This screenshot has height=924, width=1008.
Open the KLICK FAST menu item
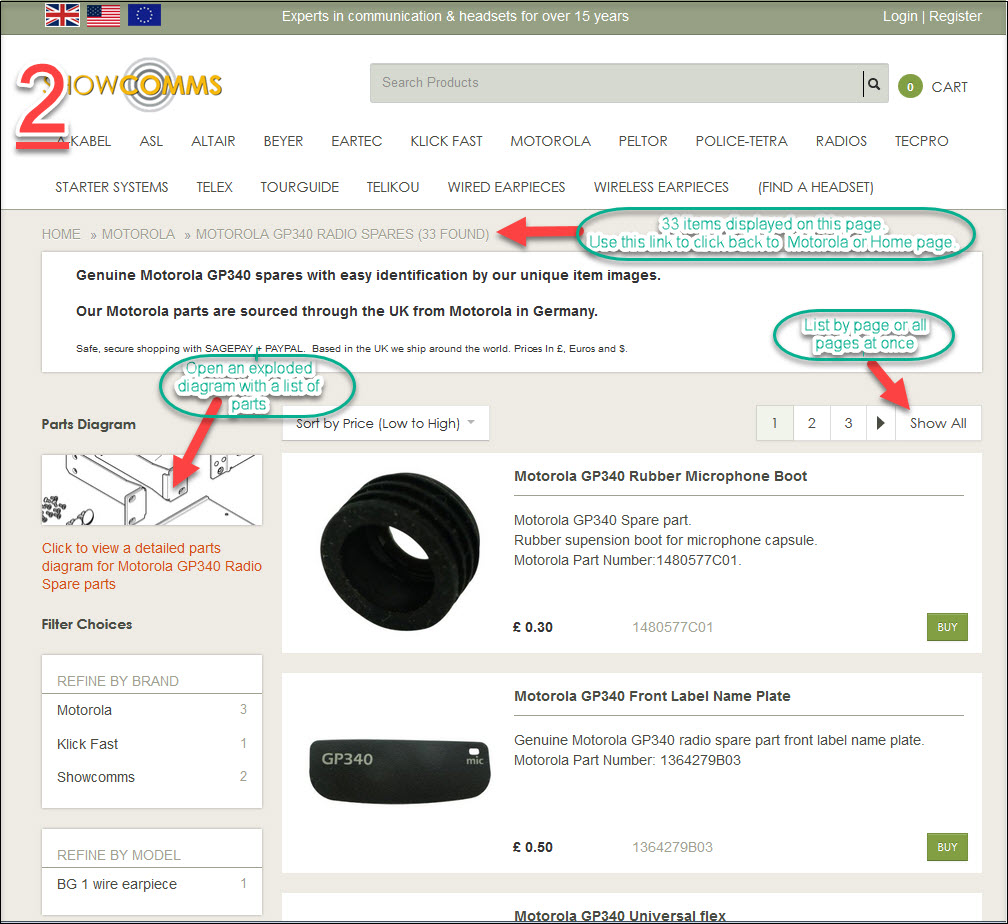pyautogui.click(x=446, y=141)
